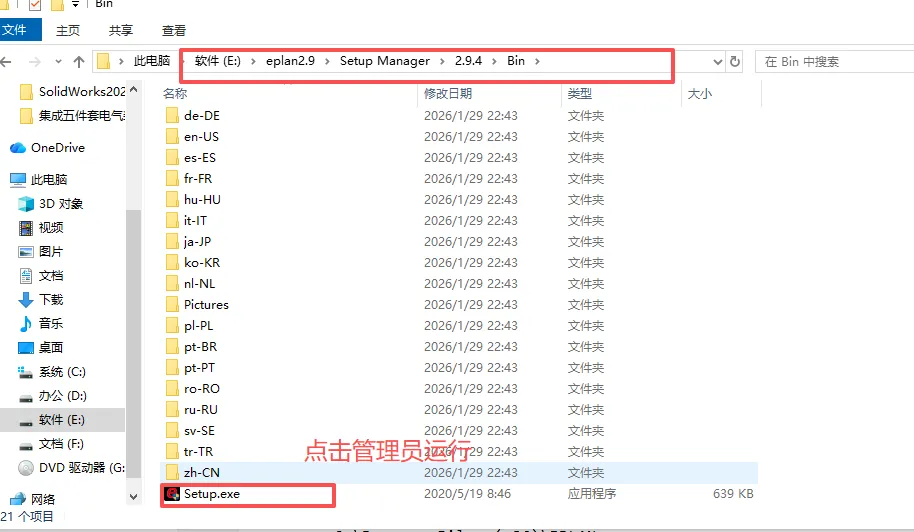Go forward with the forward arrow
This screenshot has width=914, height=532.
tap(35, 61)
